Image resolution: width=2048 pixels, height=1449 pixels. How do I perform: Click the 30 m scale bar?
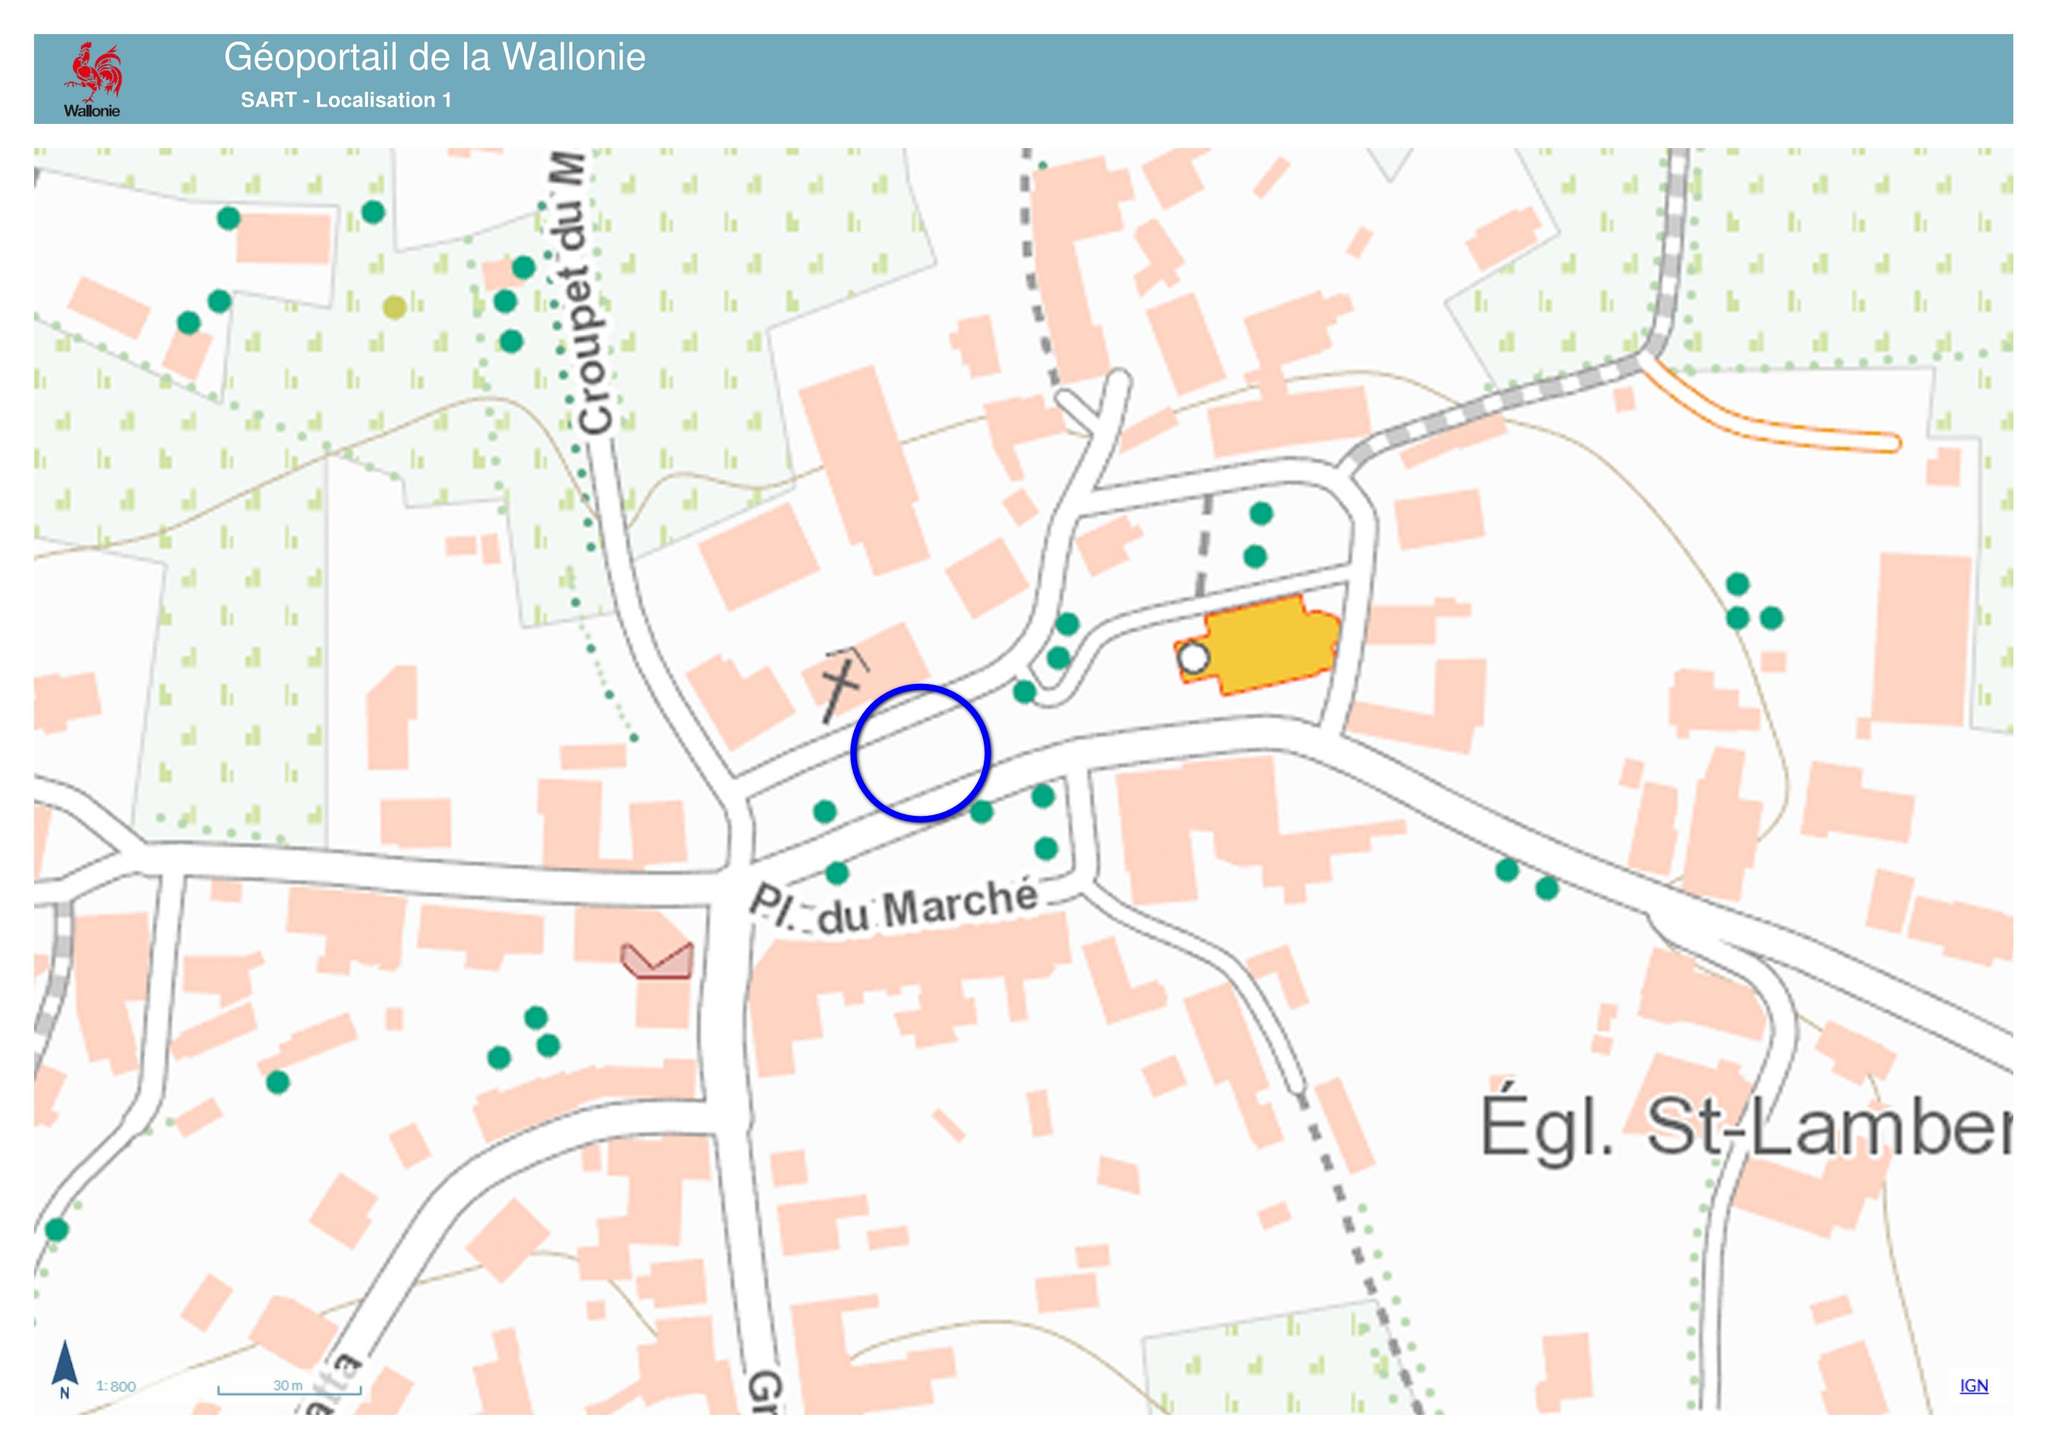pyautogui.click(x=288, y=1389)
